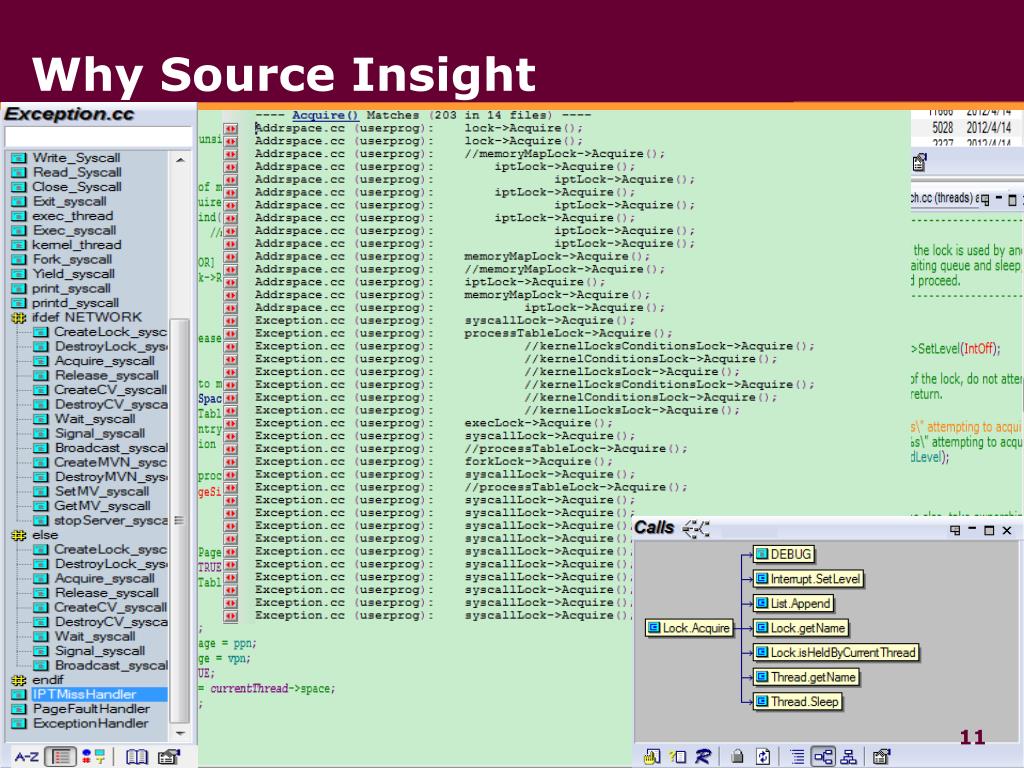Click source link icon for execLock->Acquire row
This screenshot has height=768, width=1024.
pos(231,423)
